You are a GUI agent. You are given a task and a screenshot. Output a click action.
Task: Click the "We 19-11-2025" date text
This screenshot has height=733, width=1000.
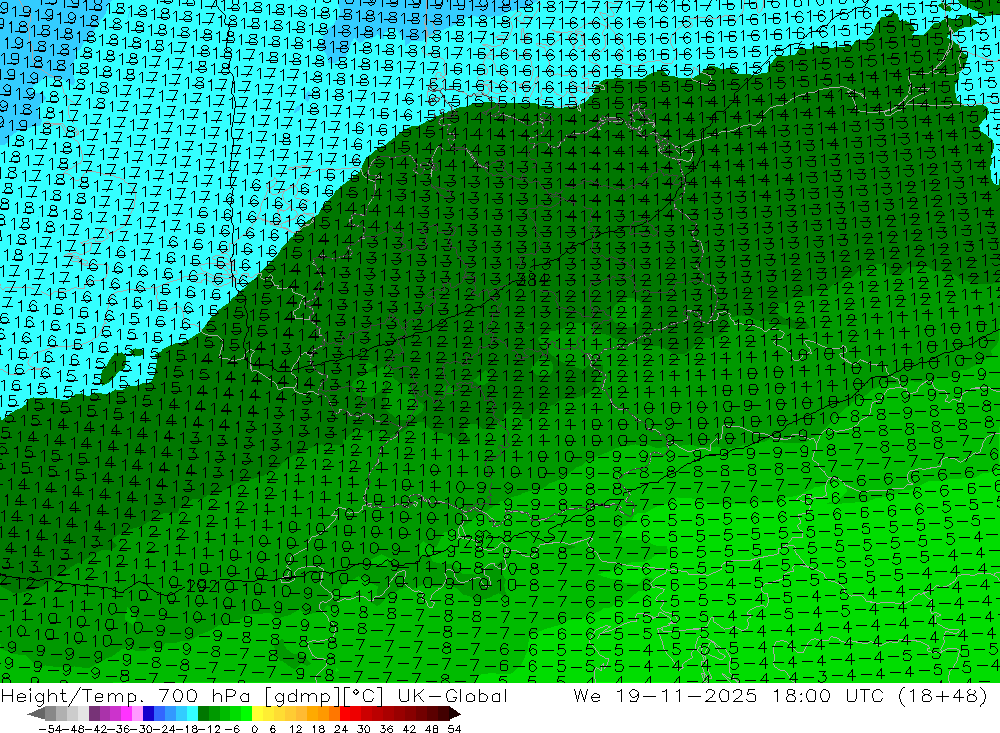tap(665, 696)
